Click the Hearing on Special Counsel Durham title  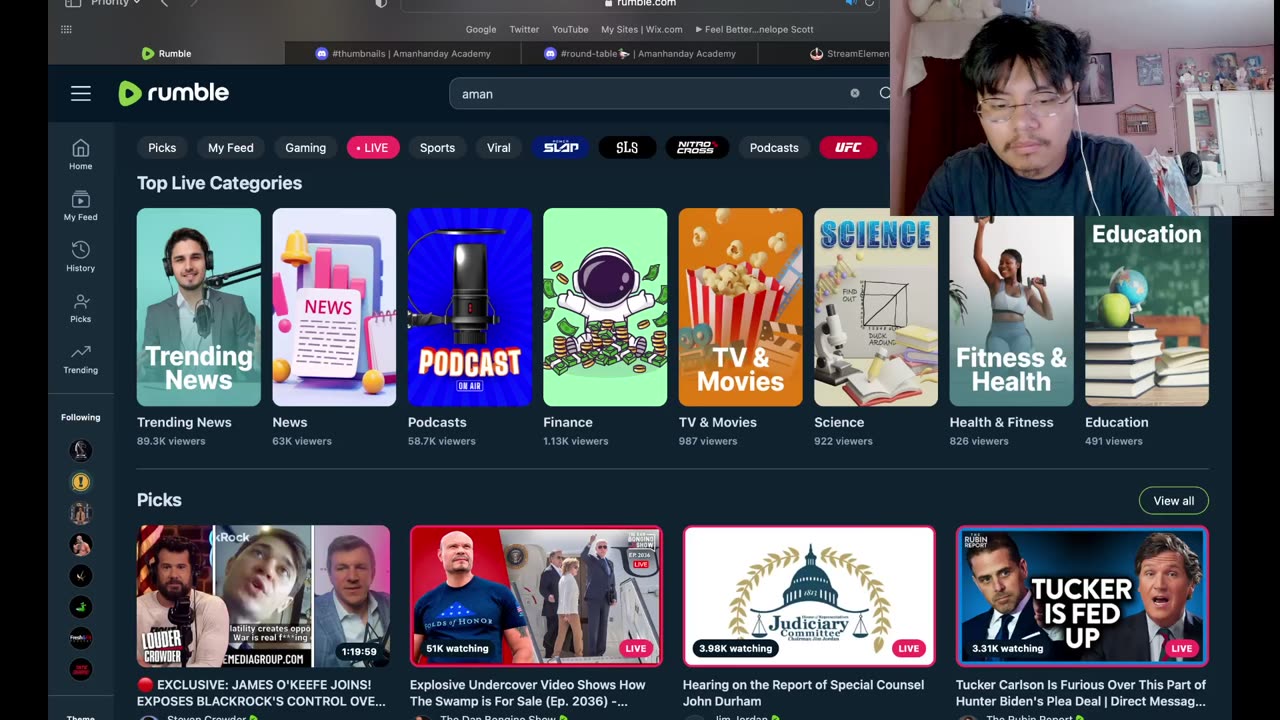(x=802, y=693)
